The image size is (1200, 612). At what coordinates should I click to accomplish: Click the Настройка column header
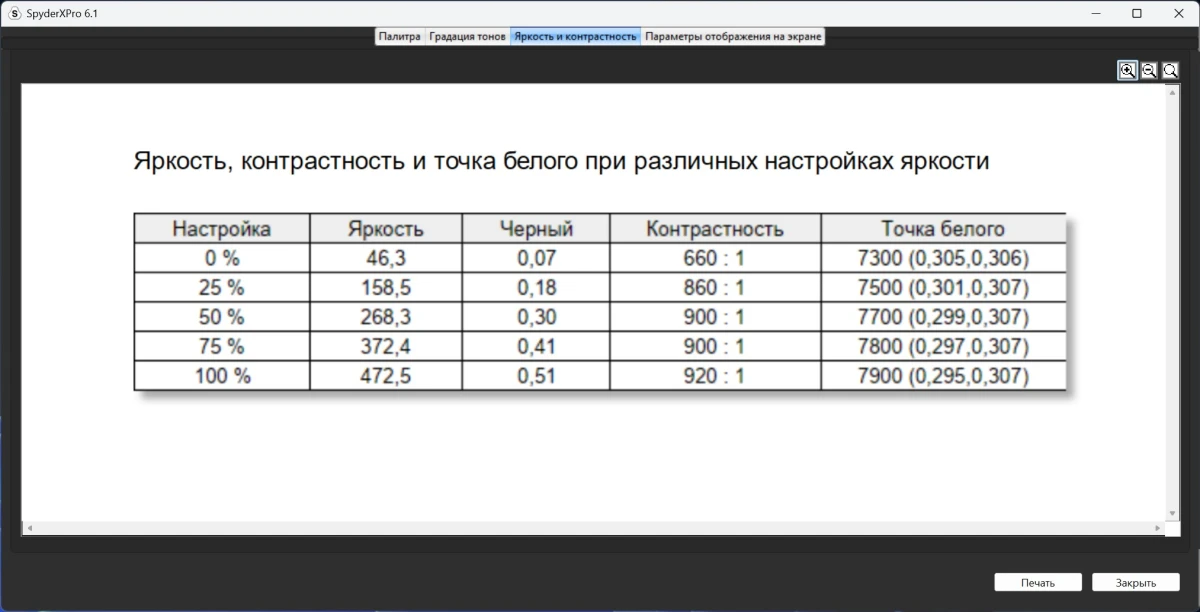[x=222, y=228]
